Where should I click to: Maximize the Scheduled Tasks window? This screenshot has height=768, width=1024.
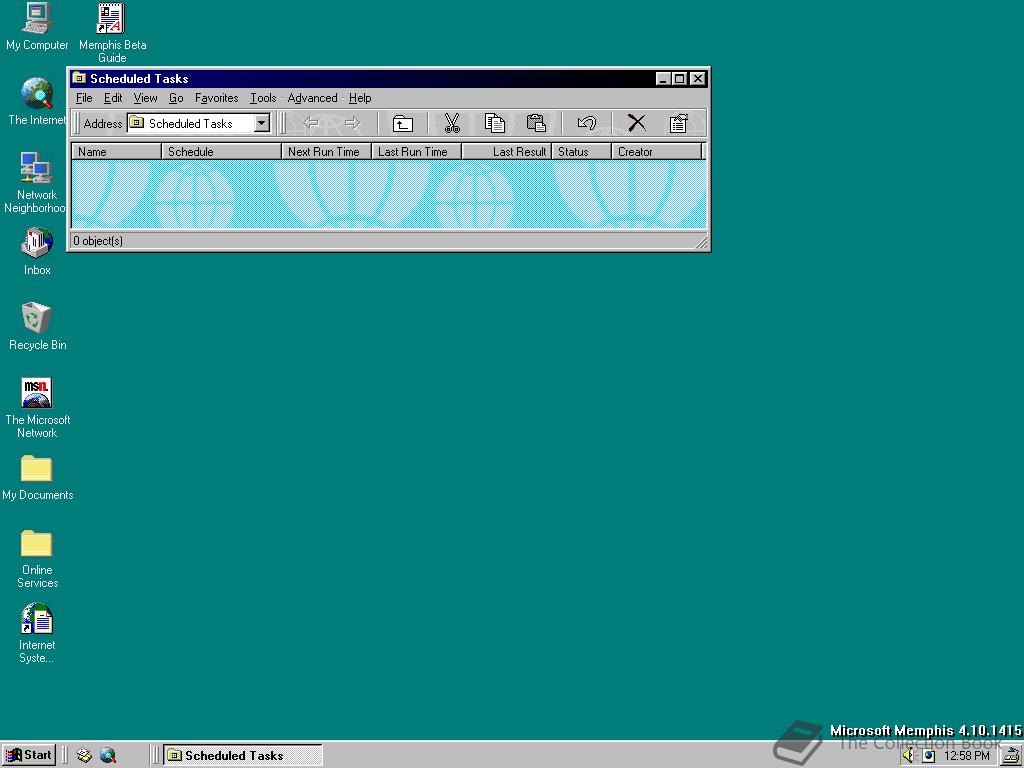click(x=679, y=78)
